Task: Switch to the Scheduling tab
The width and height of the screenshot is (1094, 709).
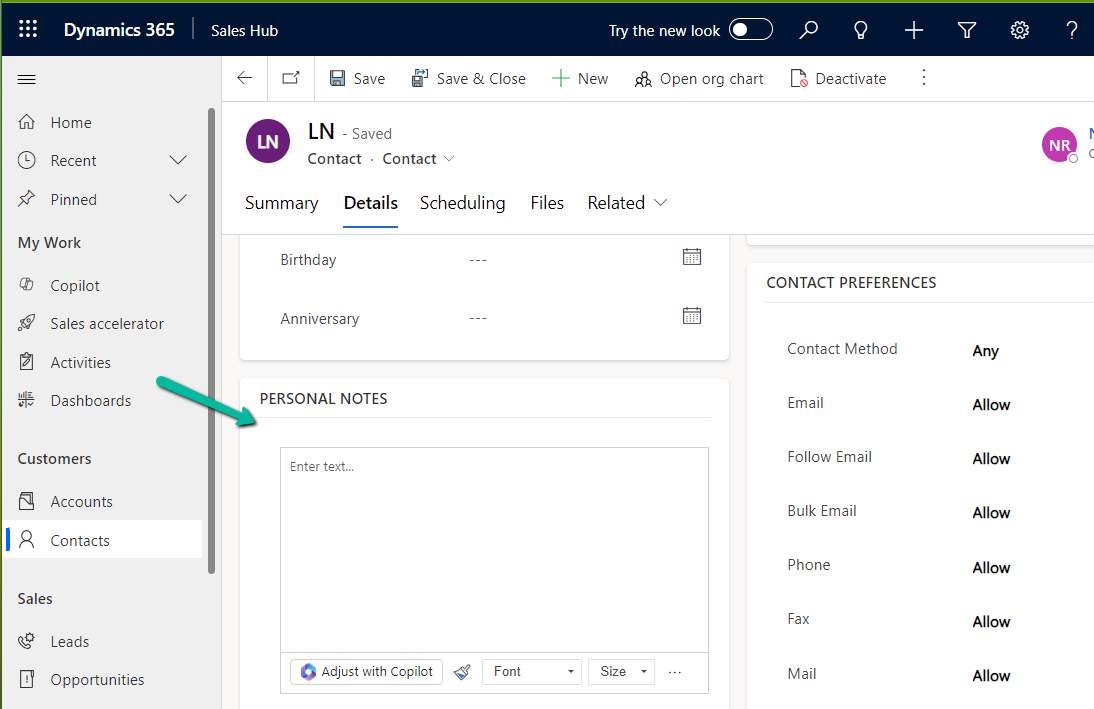Action: point(462,203)
